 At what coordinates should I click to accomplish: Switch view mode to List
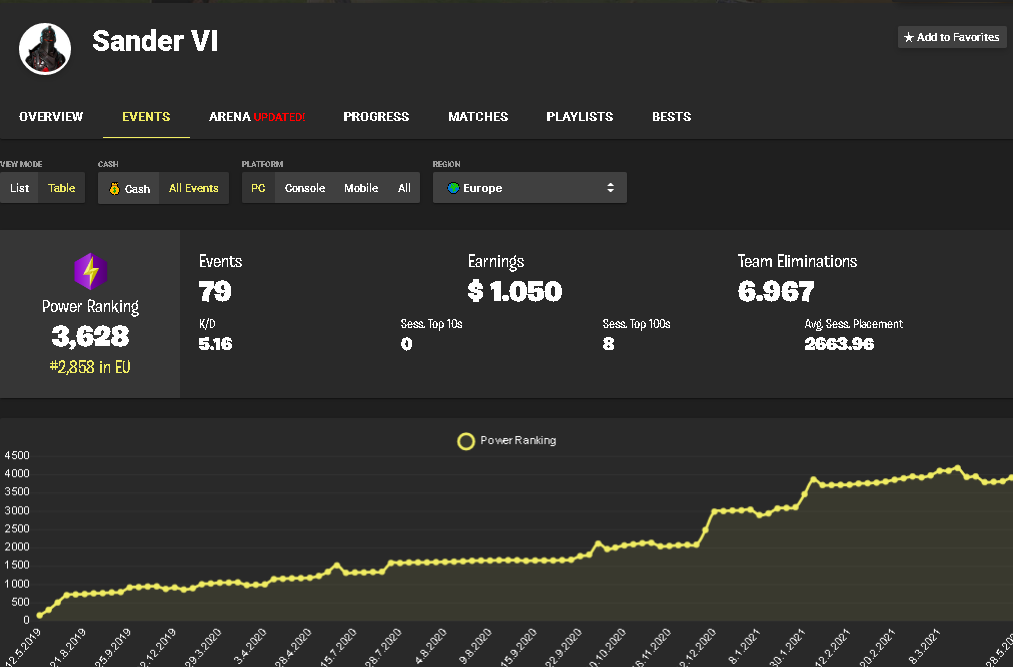(x=19, y=188)
